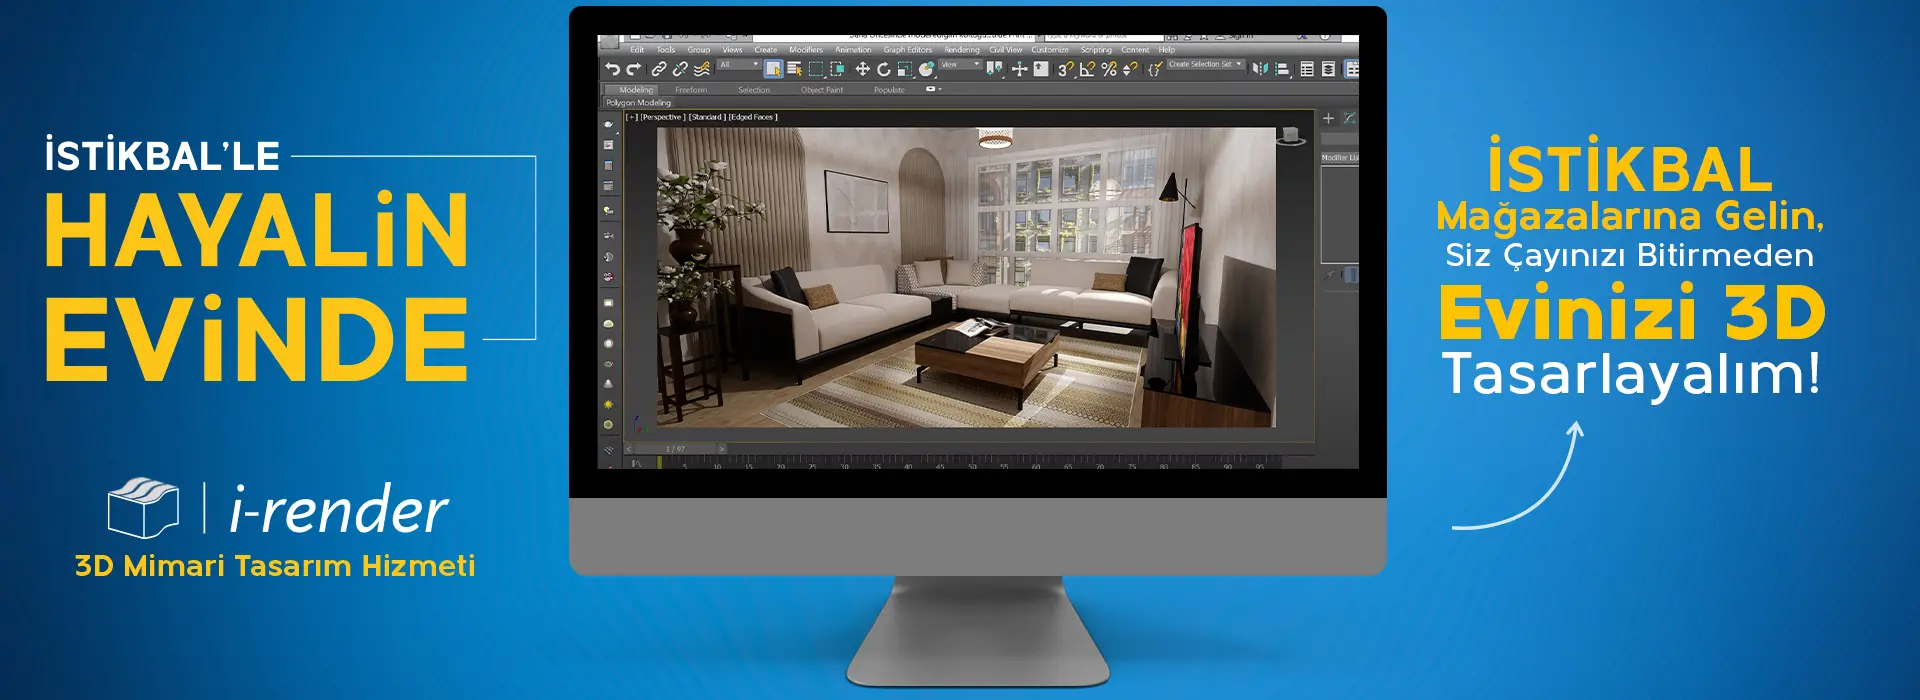Open the [Standard] viewport shading menu

pos(706,117)
